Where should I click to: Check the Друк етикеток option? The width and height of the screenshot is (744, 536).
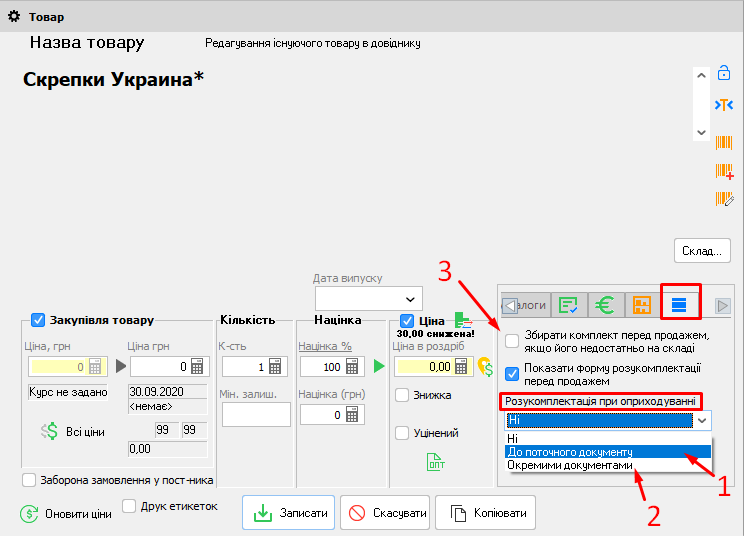point(129,506)
